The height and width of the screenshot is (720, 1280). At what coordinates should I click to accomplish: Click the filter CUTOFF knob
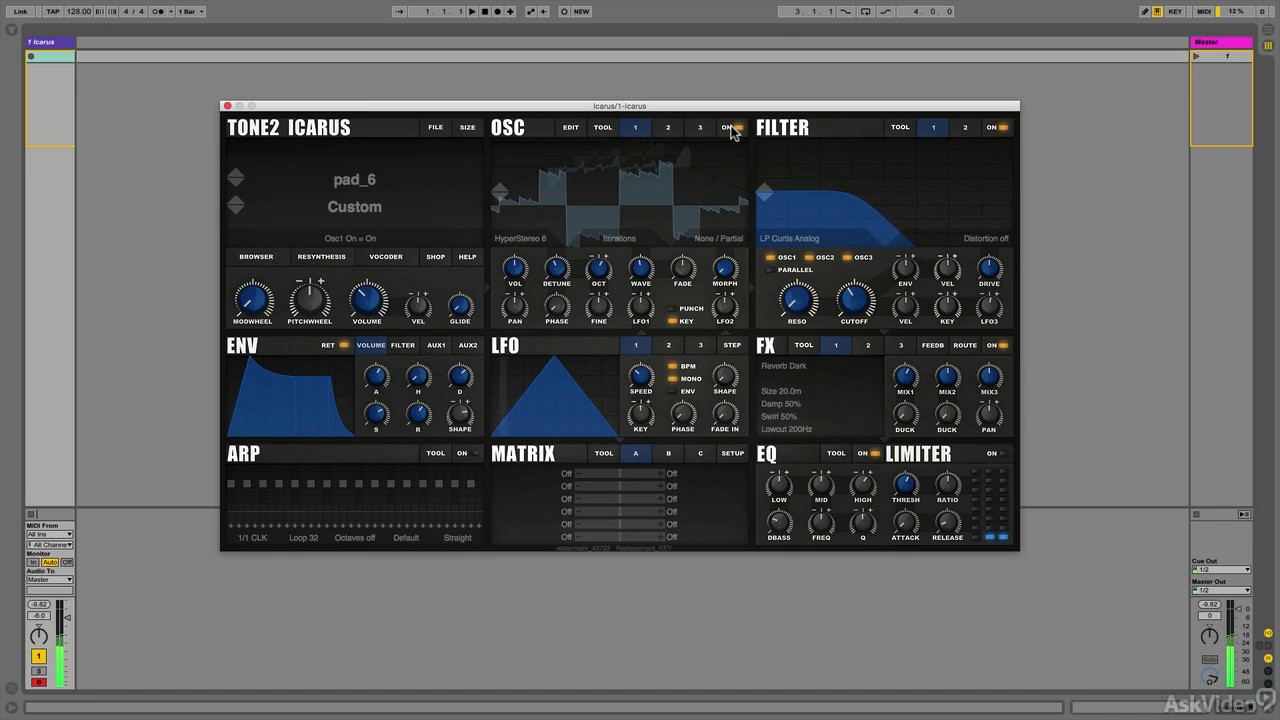854,299
